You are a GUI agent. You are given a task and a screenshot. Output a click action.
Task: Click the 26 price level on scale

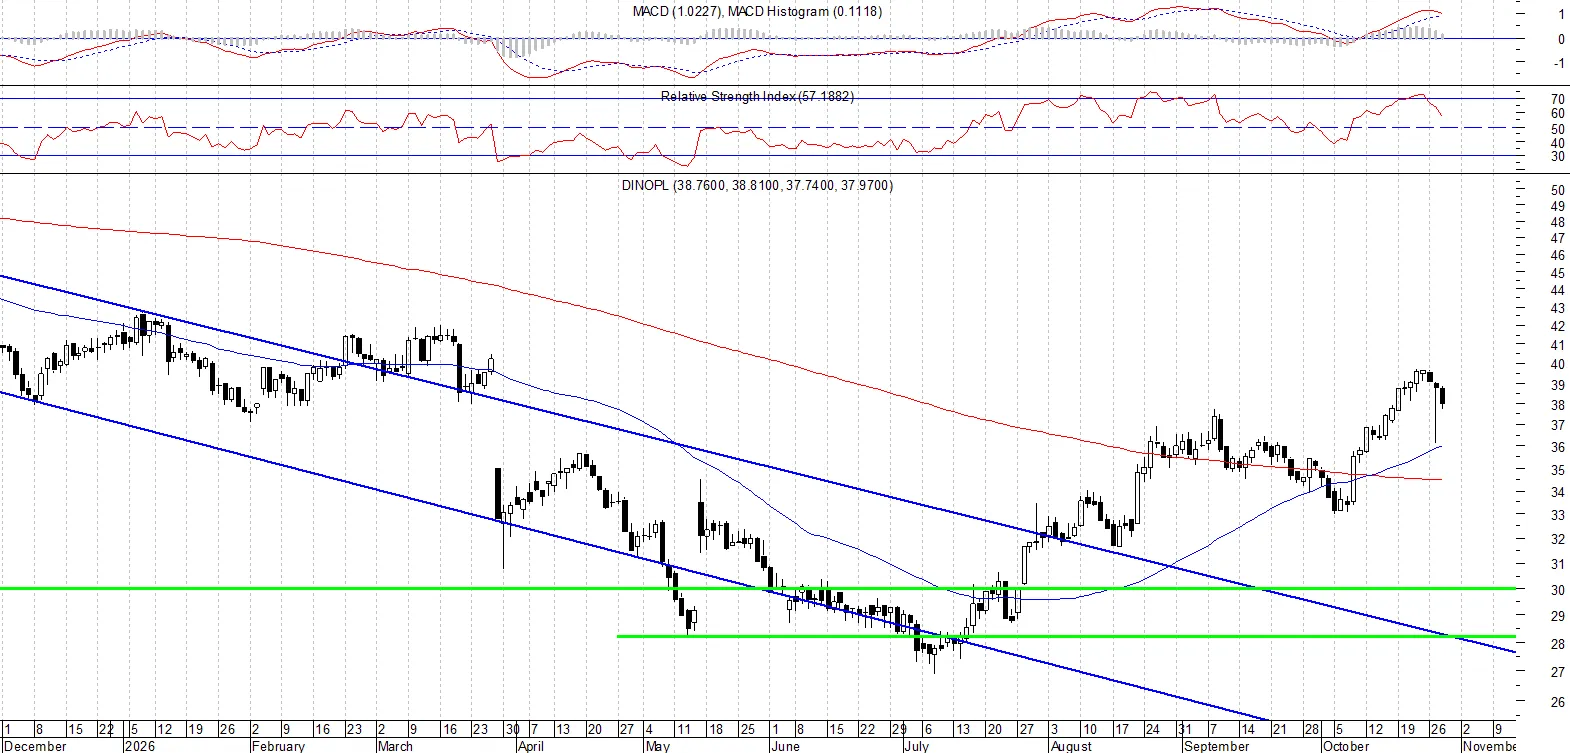(1557, 702)
